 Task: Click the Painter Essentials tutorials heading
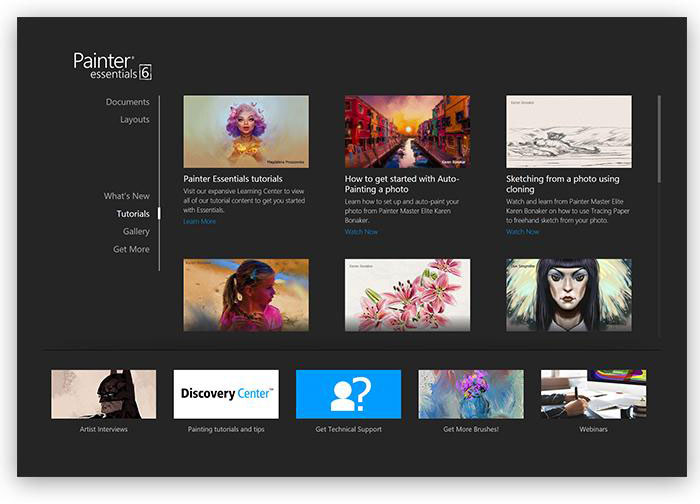tap(233, 179)
